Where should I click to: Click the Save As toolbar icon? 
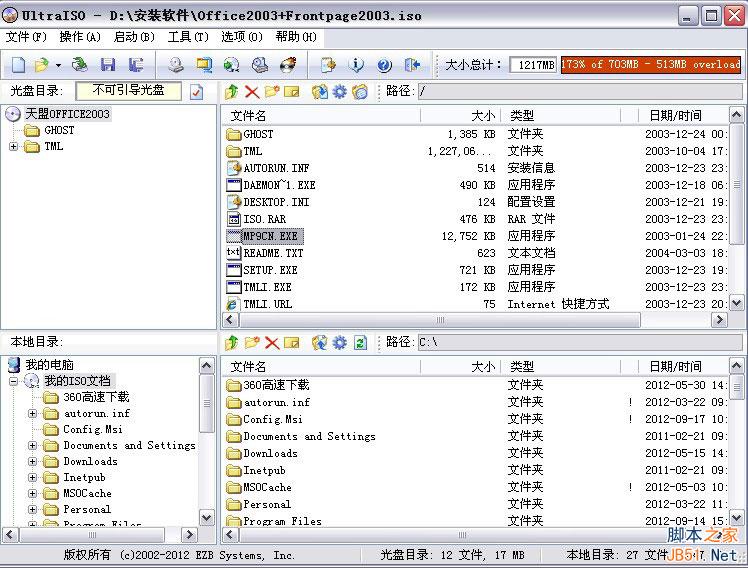[136, 64]
